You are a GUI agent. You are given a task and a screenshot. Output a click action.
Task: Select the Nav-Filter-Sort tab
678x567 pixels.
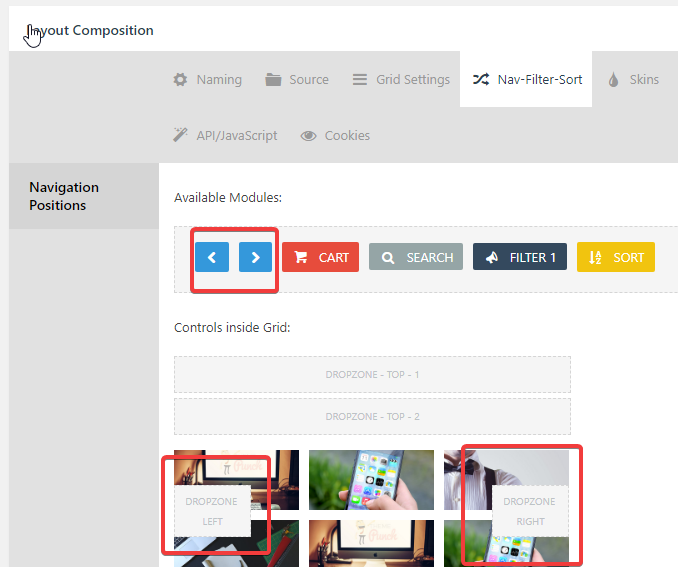pyautogui.click(x=526, y=80)
